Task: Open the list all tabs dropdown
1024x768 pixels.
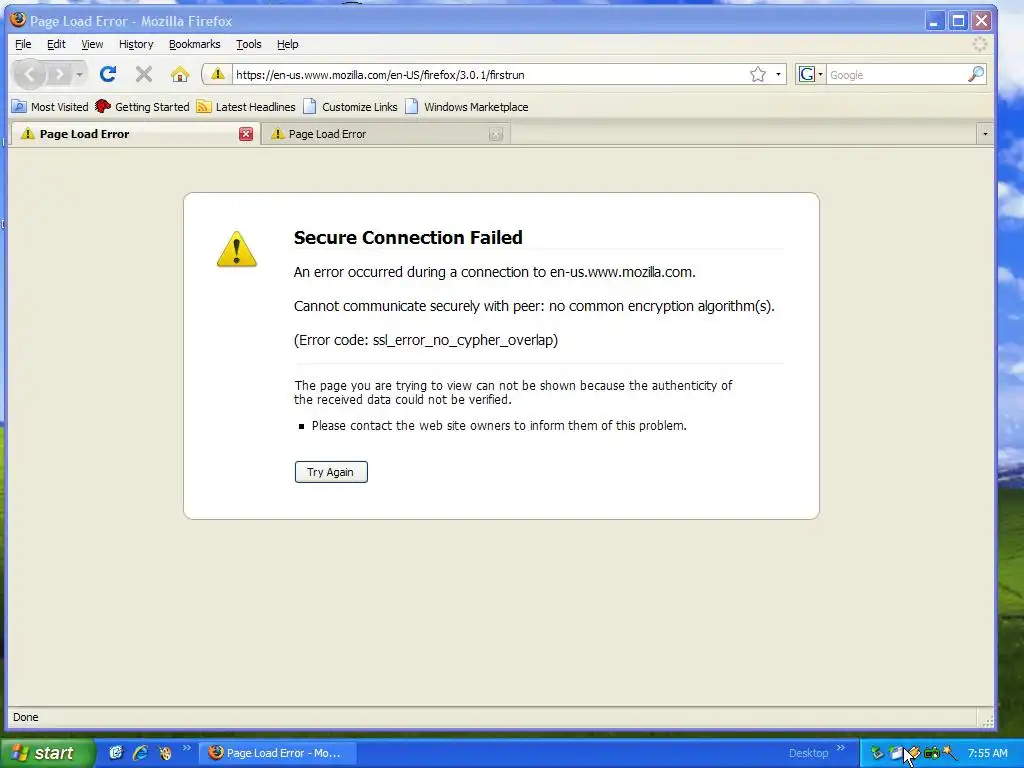Action: tap(985, 134)
